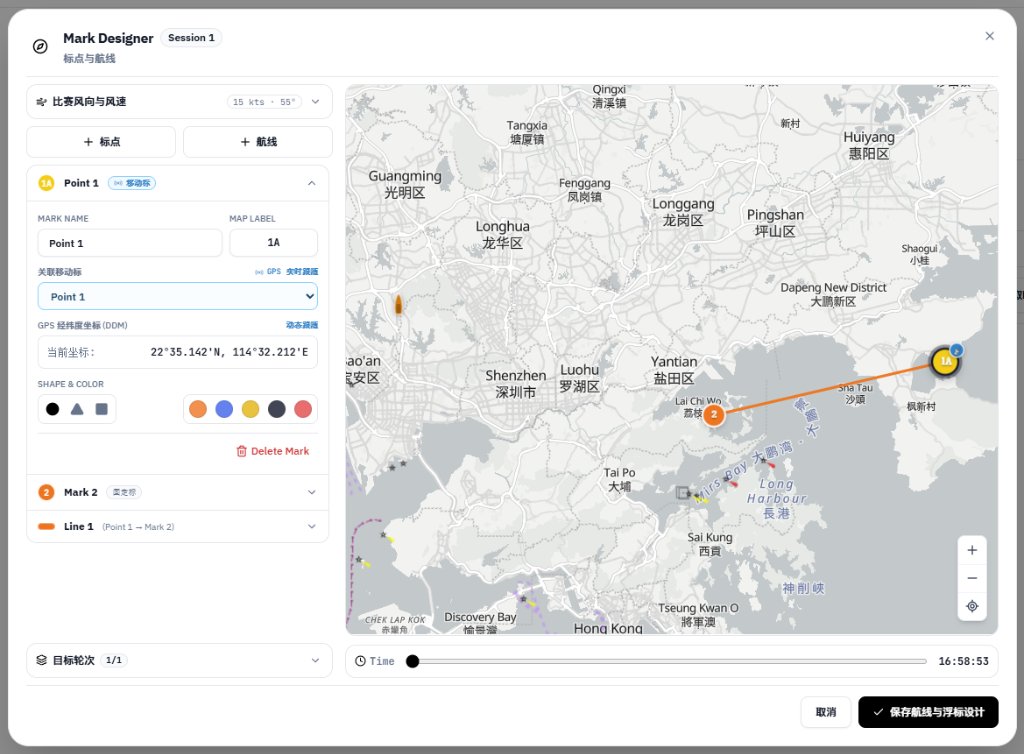Select the 1A marker on the map

945,361
